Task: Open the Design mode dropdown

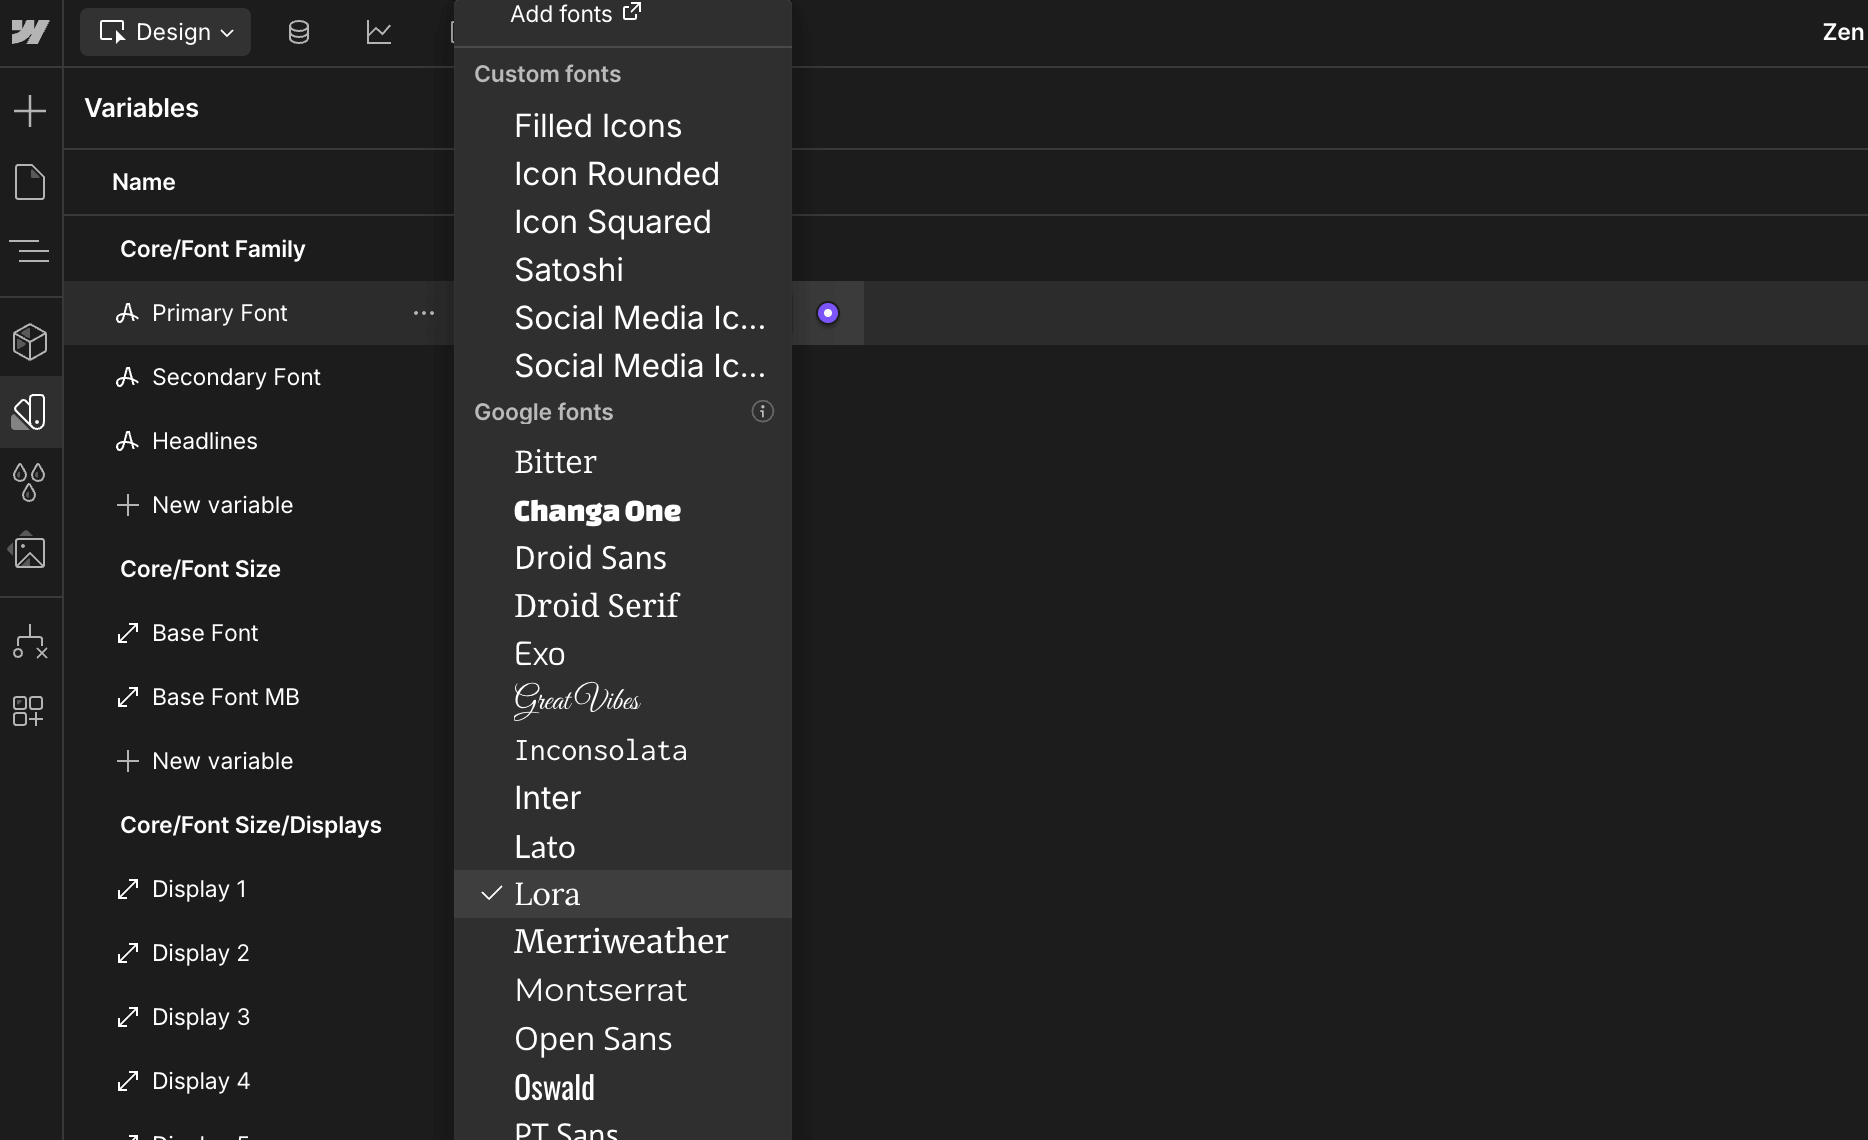Action: [166, 32]
